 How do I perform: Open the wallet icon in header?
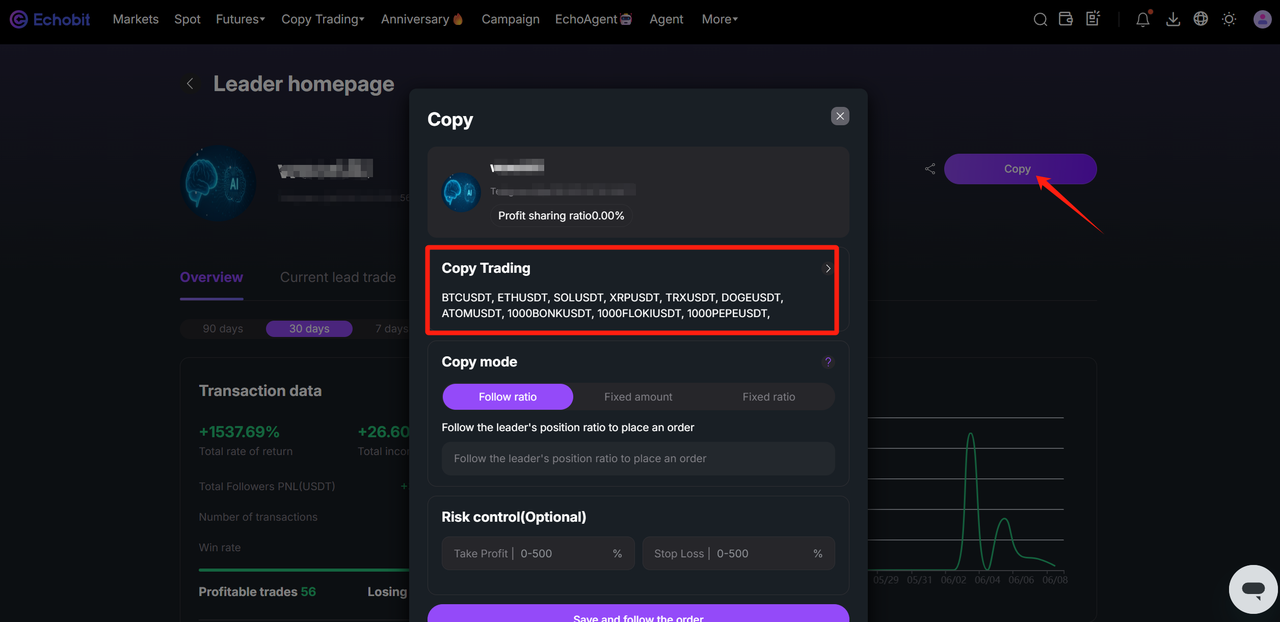tap(1066, 19)
